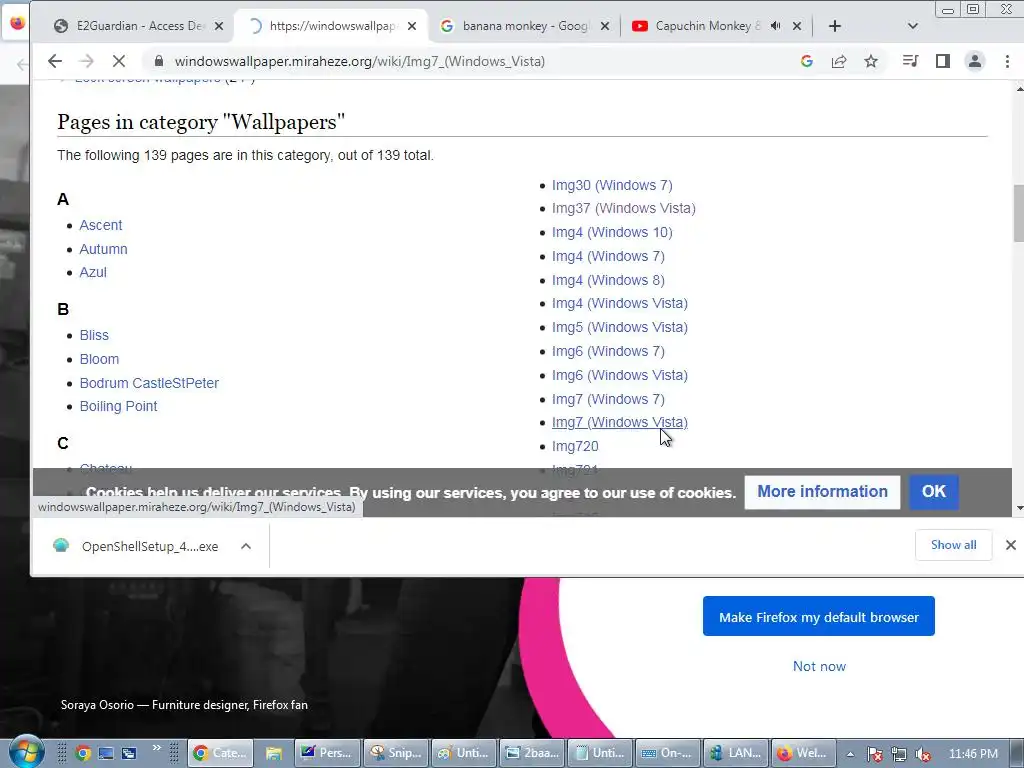
Task: Open the LAN taskbar window button
Action: click(x=735, y=753)
